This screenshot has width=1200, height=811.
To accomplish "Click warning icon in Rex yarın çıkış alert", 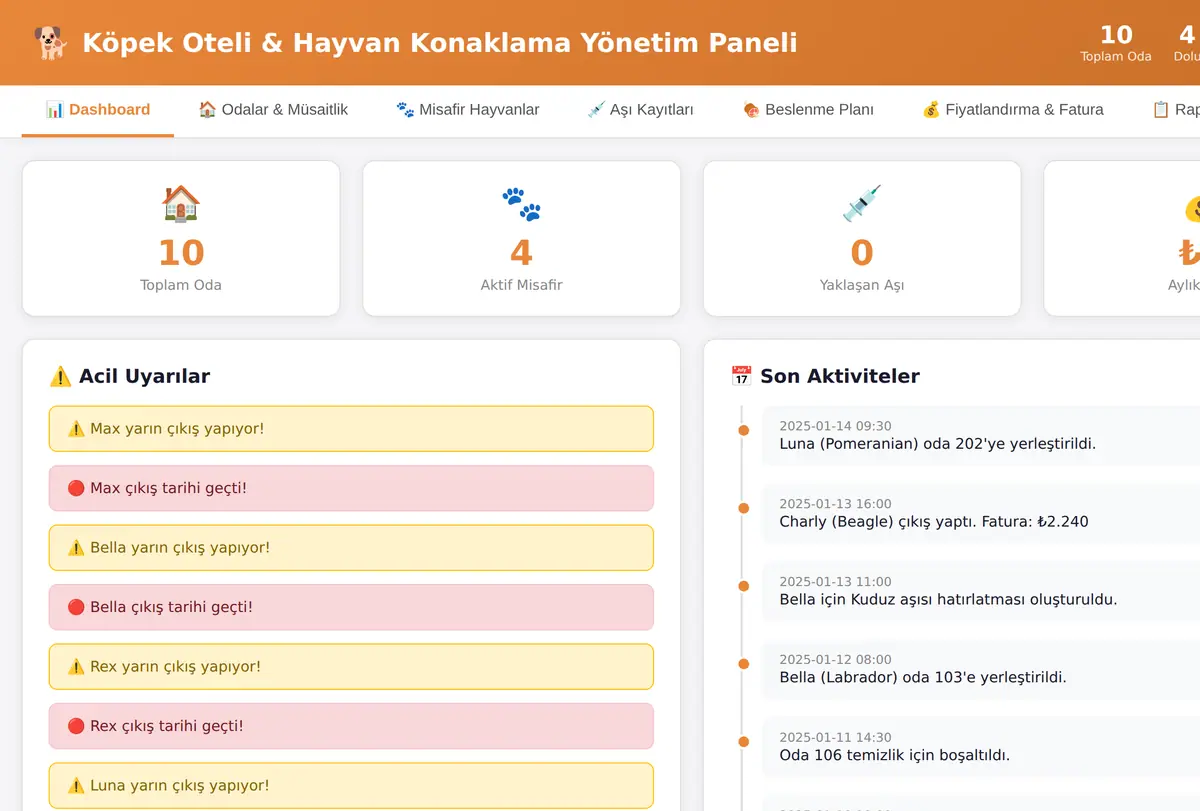I will (76, 667).
